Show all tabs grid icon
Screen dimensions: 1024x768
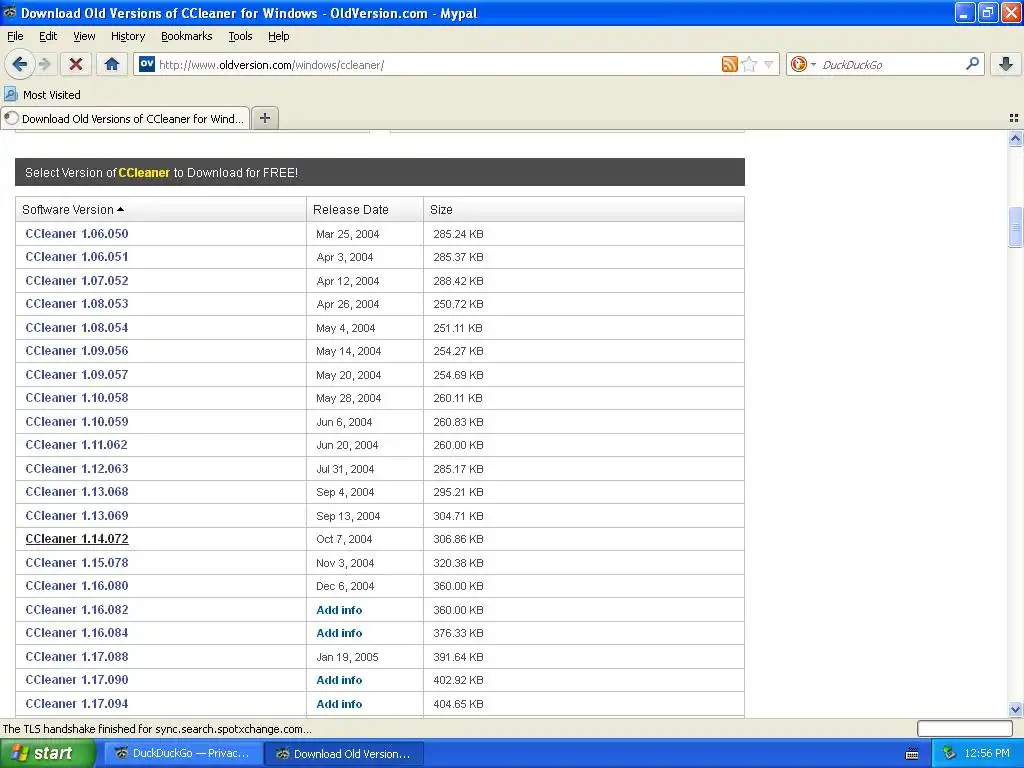(1014, 118)
